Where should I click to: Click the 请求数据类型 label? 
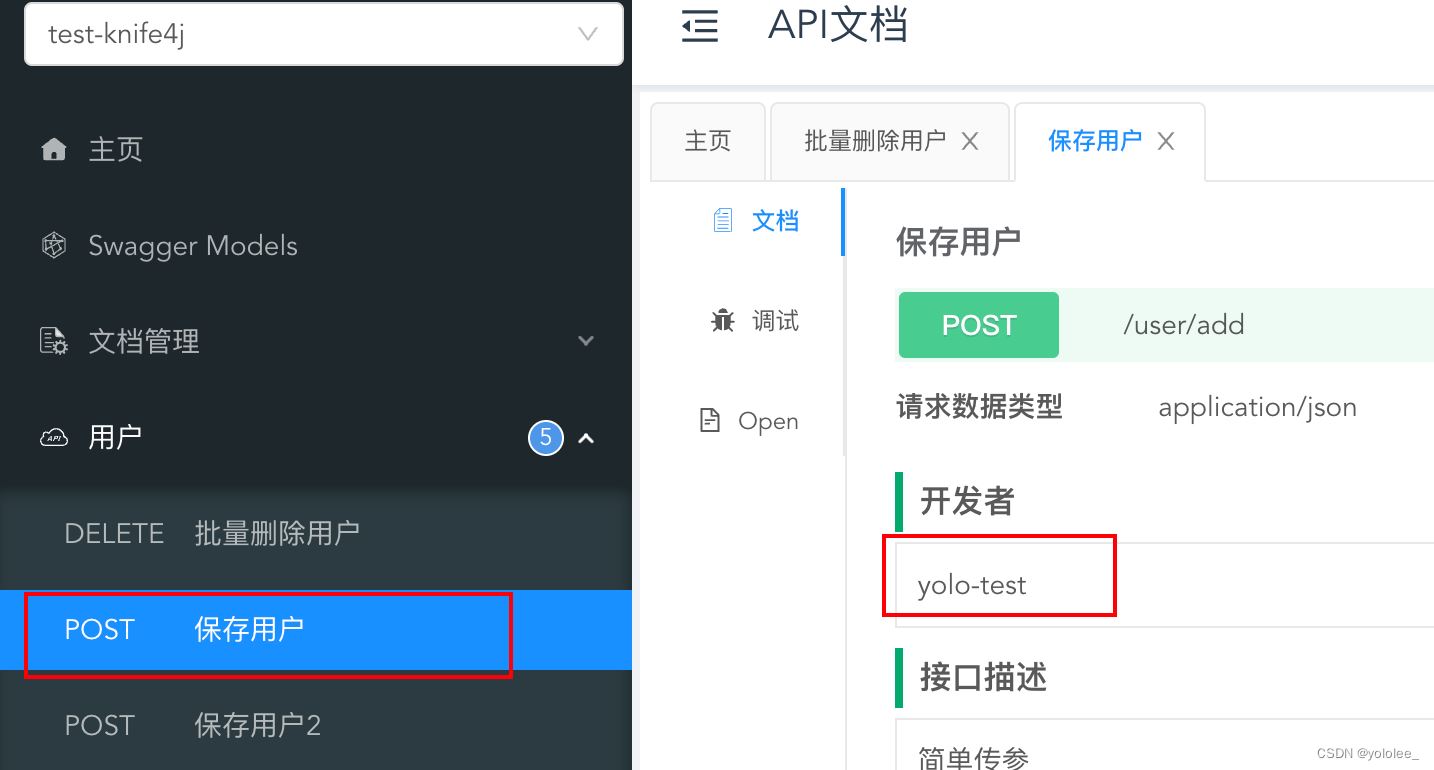[x=979, y=407]
